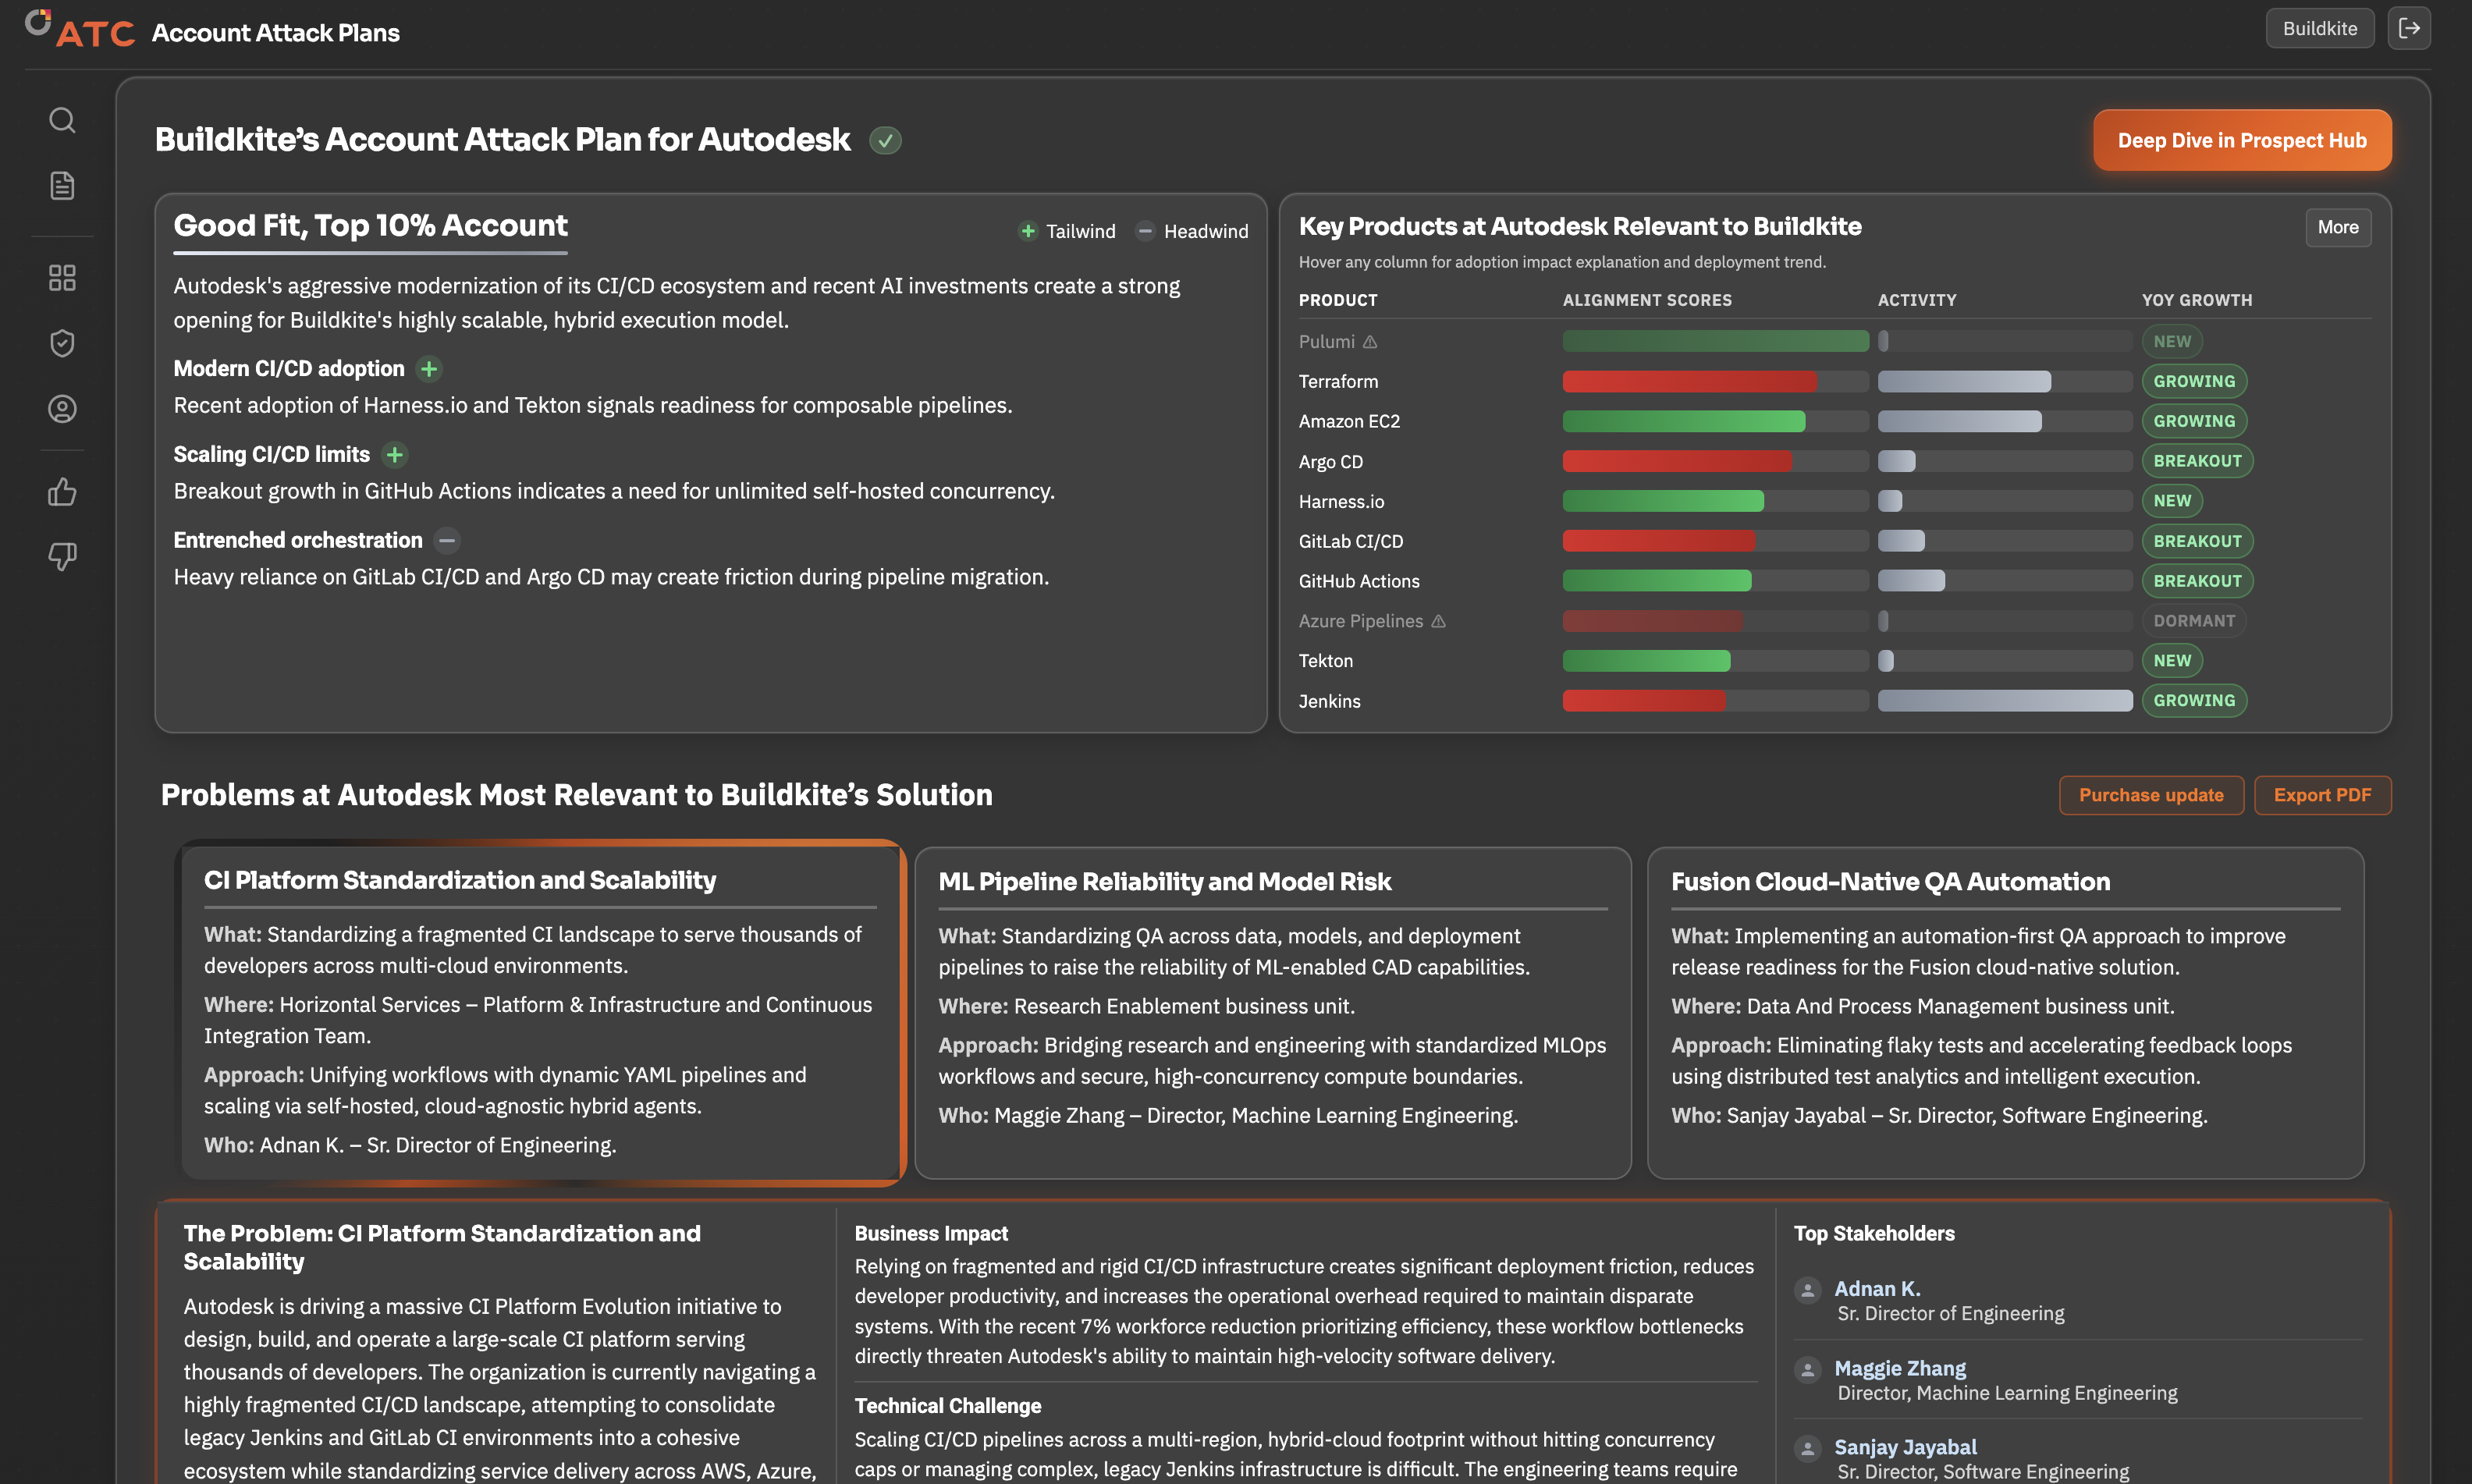Click the verified checkmark beside plan title
The width and height of the screenshot is (2472, 1484).
tap(885, 141)
